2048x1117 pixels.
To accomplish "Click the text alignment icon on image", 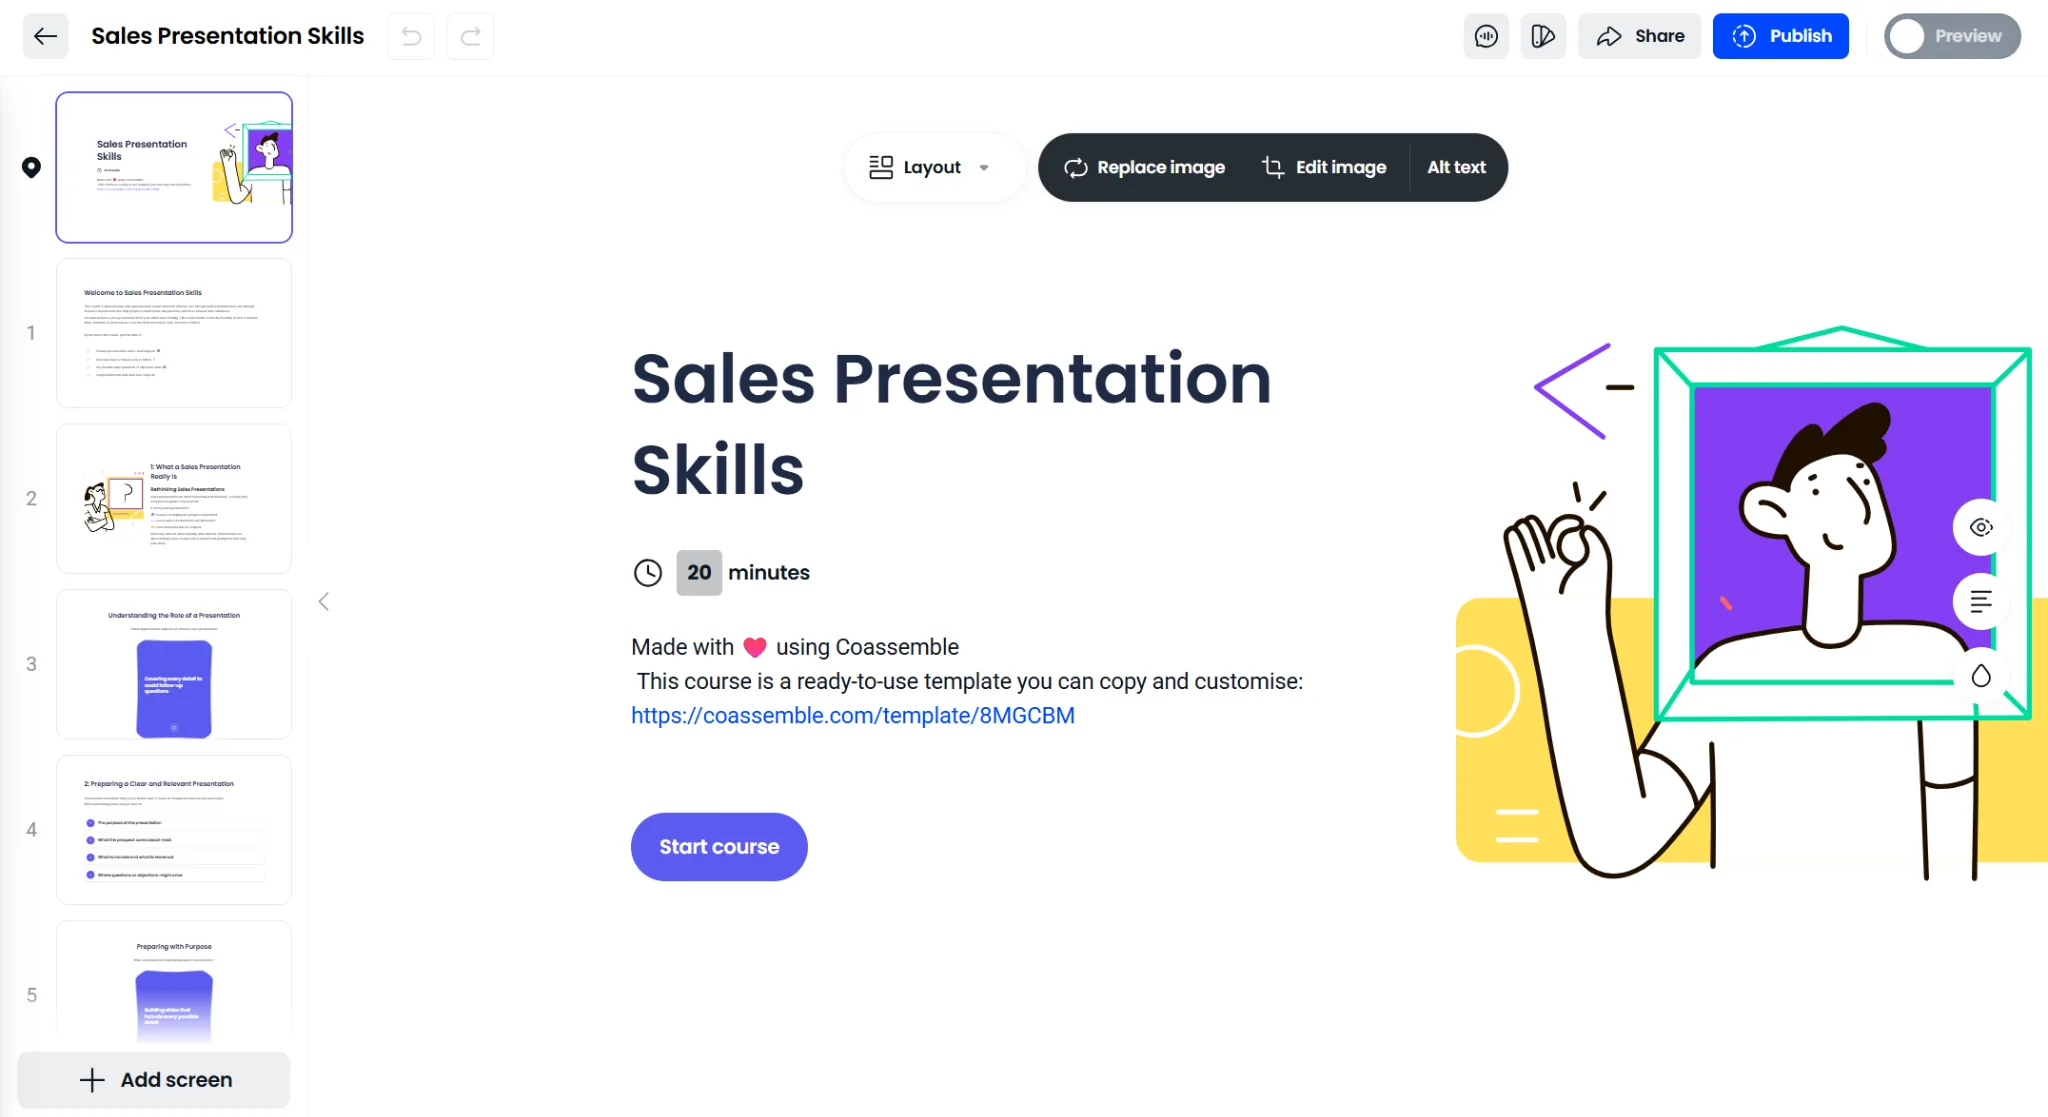I will (x=1981, y=601).
